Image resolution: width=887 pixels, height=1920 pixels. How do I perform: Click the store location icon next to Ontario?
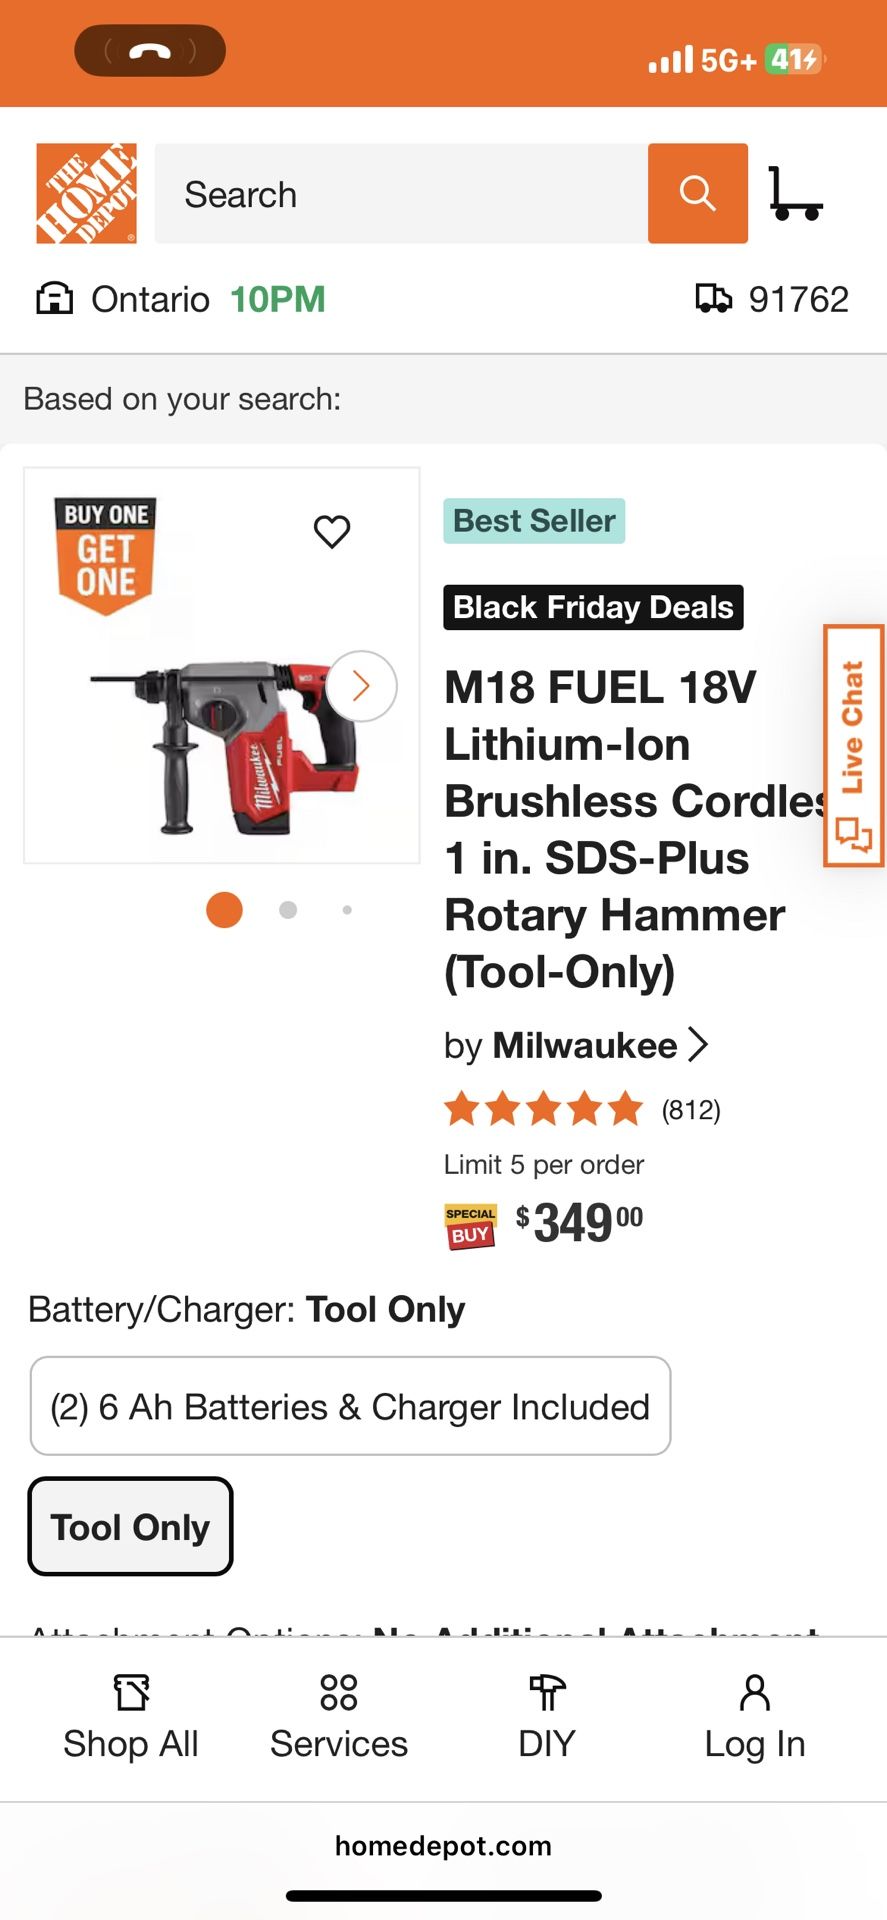tap(52, 298)
